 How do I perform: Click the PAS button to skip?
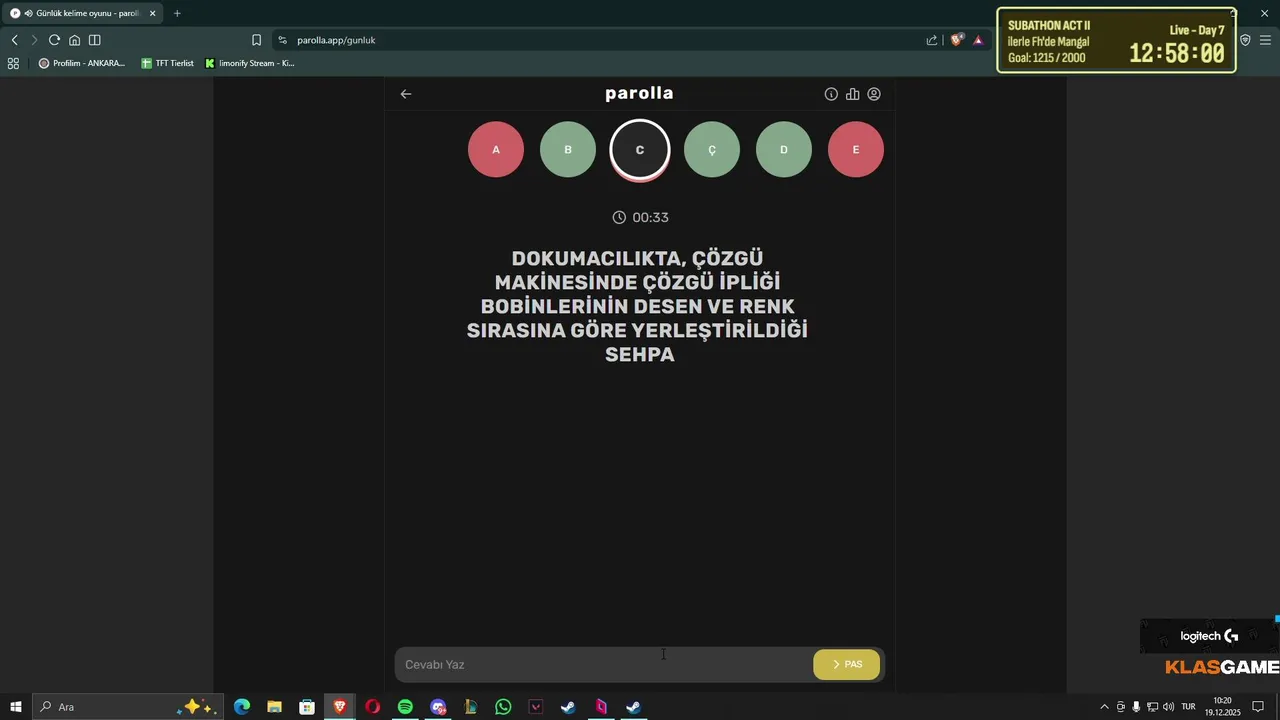[x=847, y=665]
